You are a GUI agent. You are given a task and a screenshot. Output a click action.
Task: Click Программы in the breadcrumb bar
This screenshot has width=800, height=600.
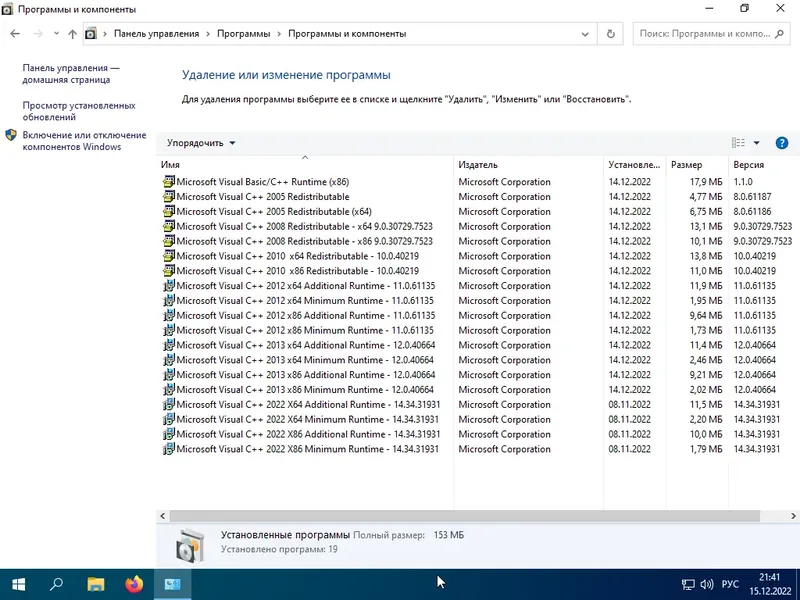click(x=245, y=33)
